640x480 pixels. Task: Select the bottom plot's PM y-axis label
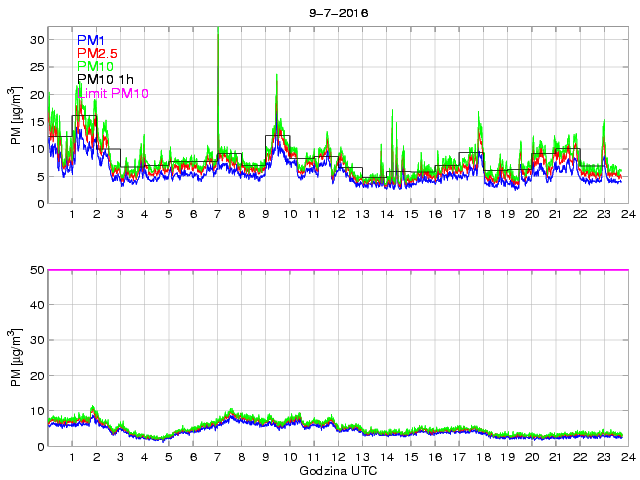pos(15,358)
